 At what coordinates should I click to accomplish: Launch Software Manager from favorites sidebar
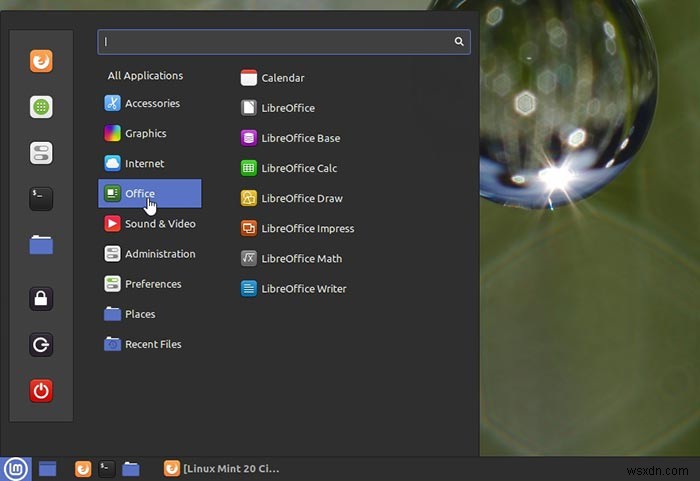tap(41, 107)
